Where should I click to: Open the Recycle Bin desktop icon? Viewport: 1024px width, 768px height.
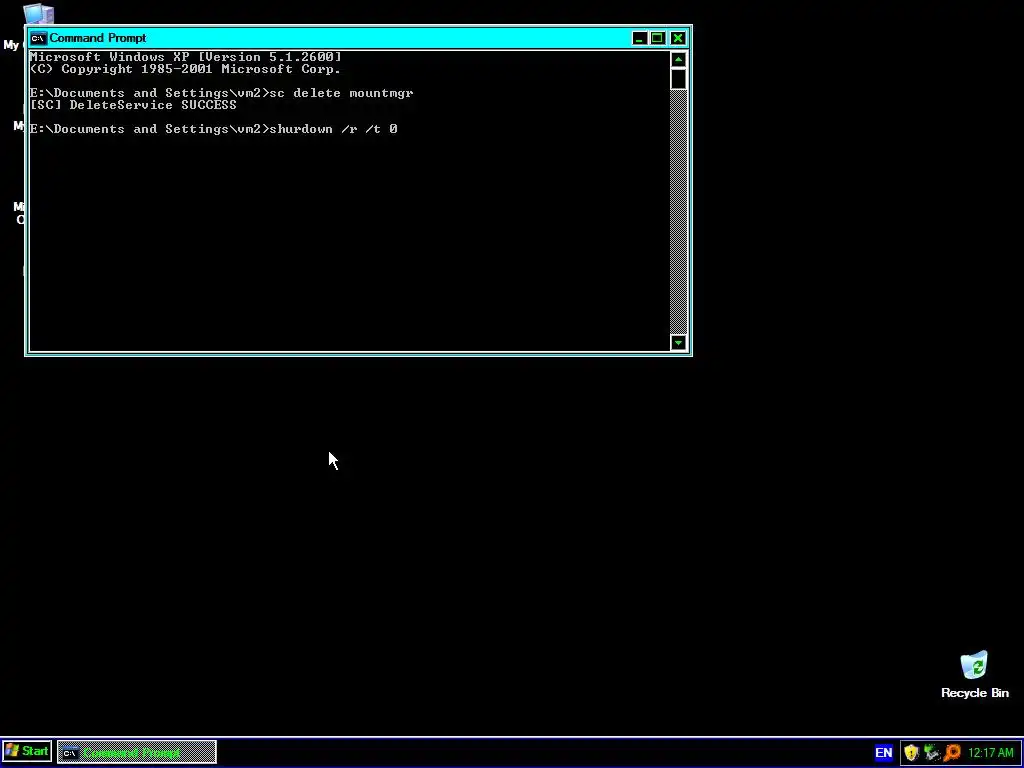(x=974, y=665)
